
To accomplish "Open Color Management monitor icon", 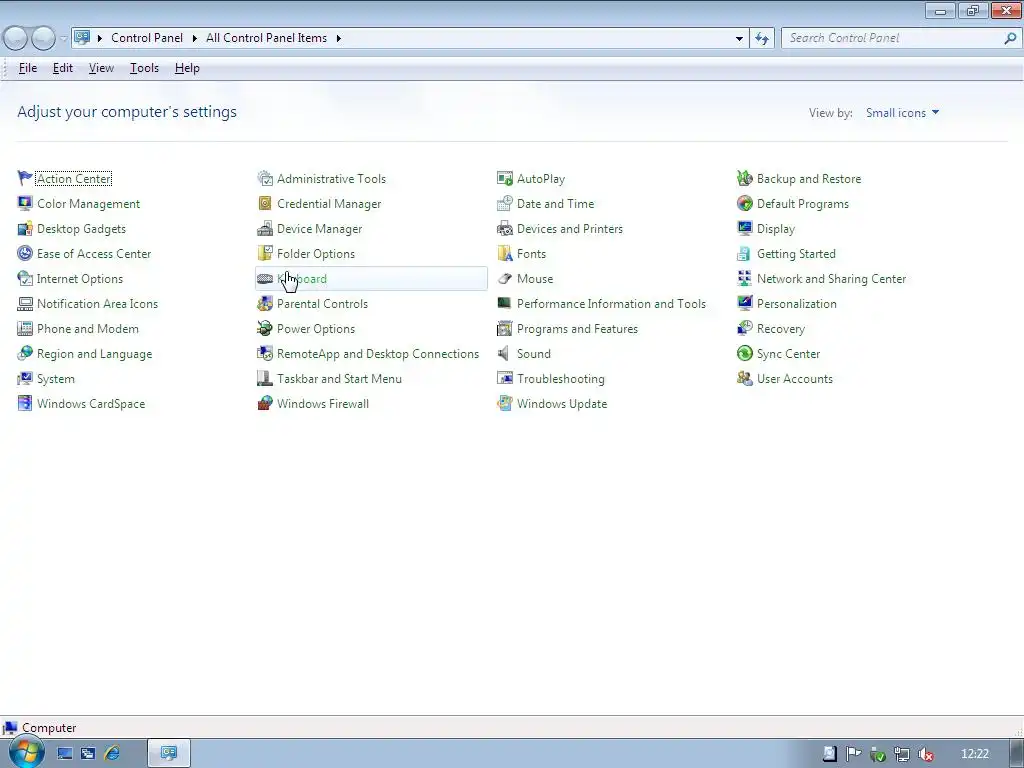I will pos(25,203).
